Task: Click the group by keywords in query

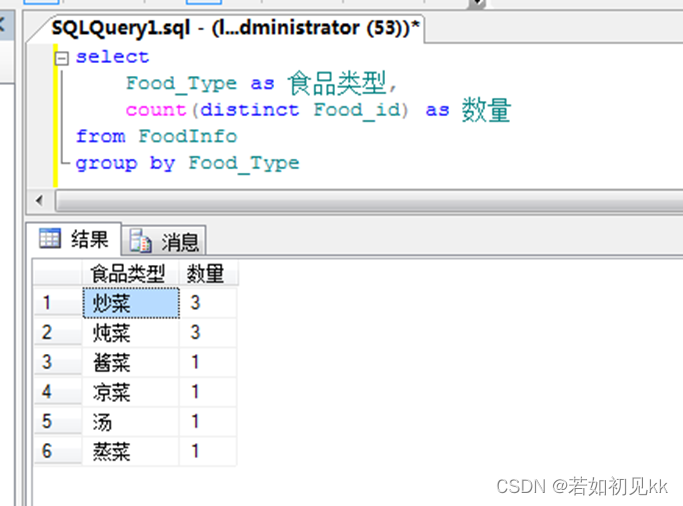Action: [x=125, y=164]
